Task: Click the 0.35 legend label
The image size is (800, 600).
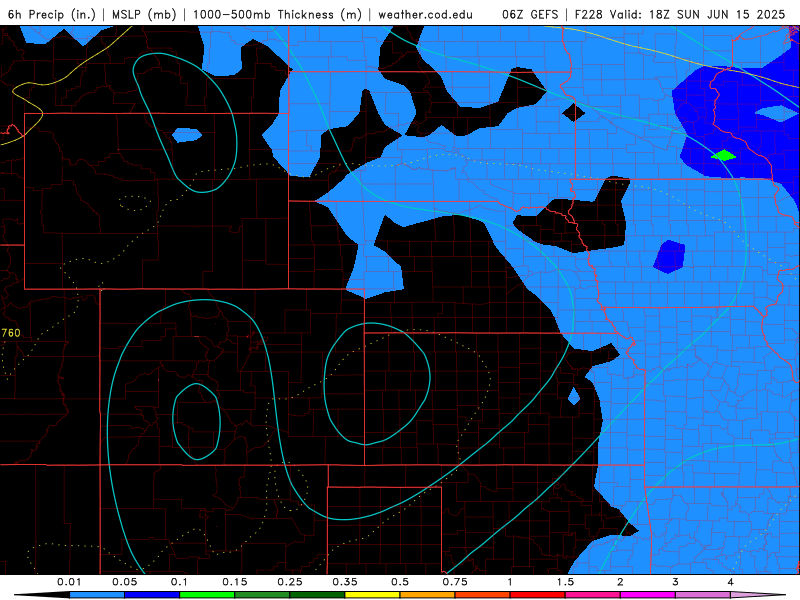Action: [345, 582]
